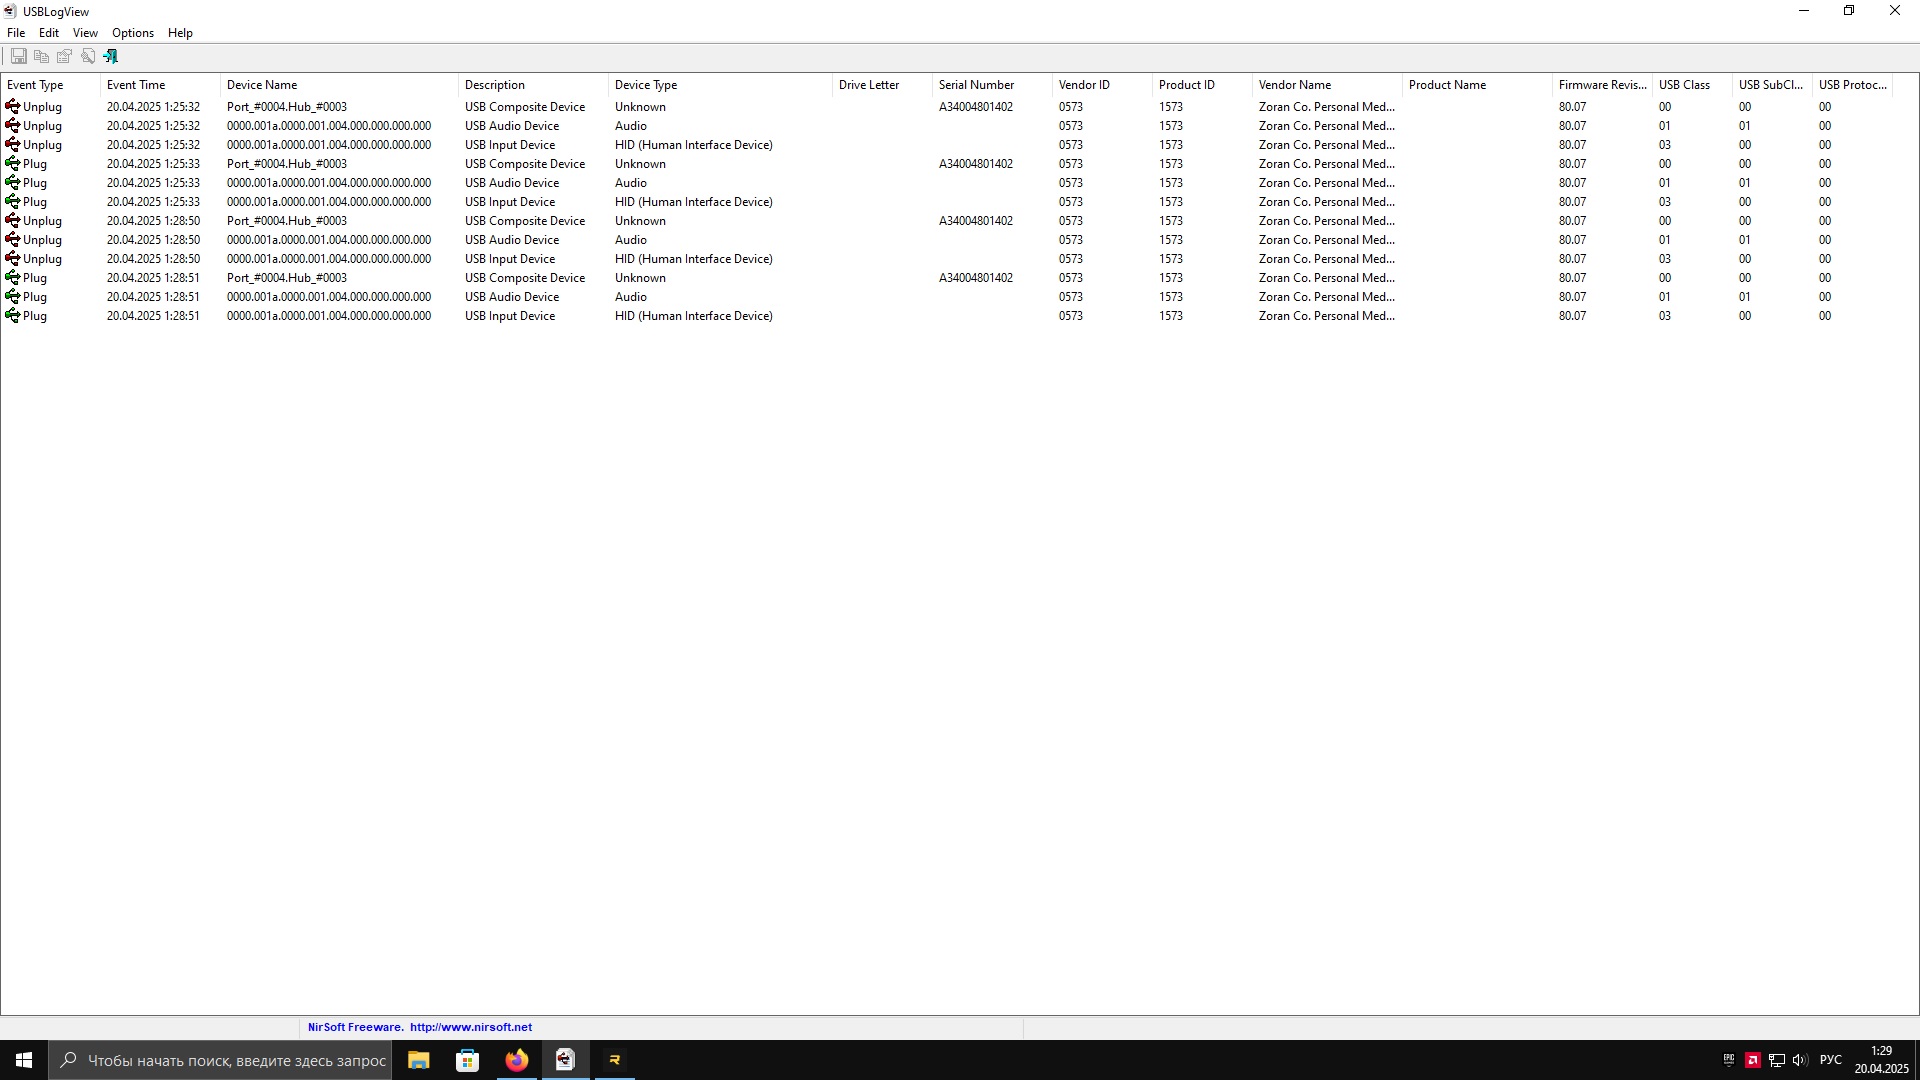Click the volume icon in system tray

pyautogui.click(x=1800, y=1060)
